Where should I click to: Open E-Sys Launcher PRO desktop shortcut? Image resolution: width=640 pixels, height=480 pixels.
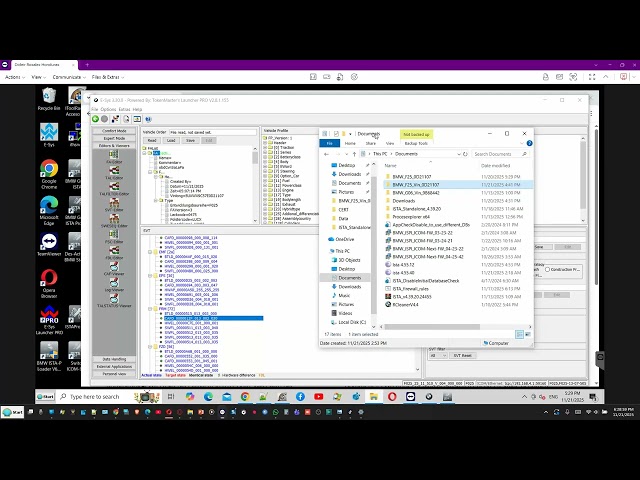point(49,320)
